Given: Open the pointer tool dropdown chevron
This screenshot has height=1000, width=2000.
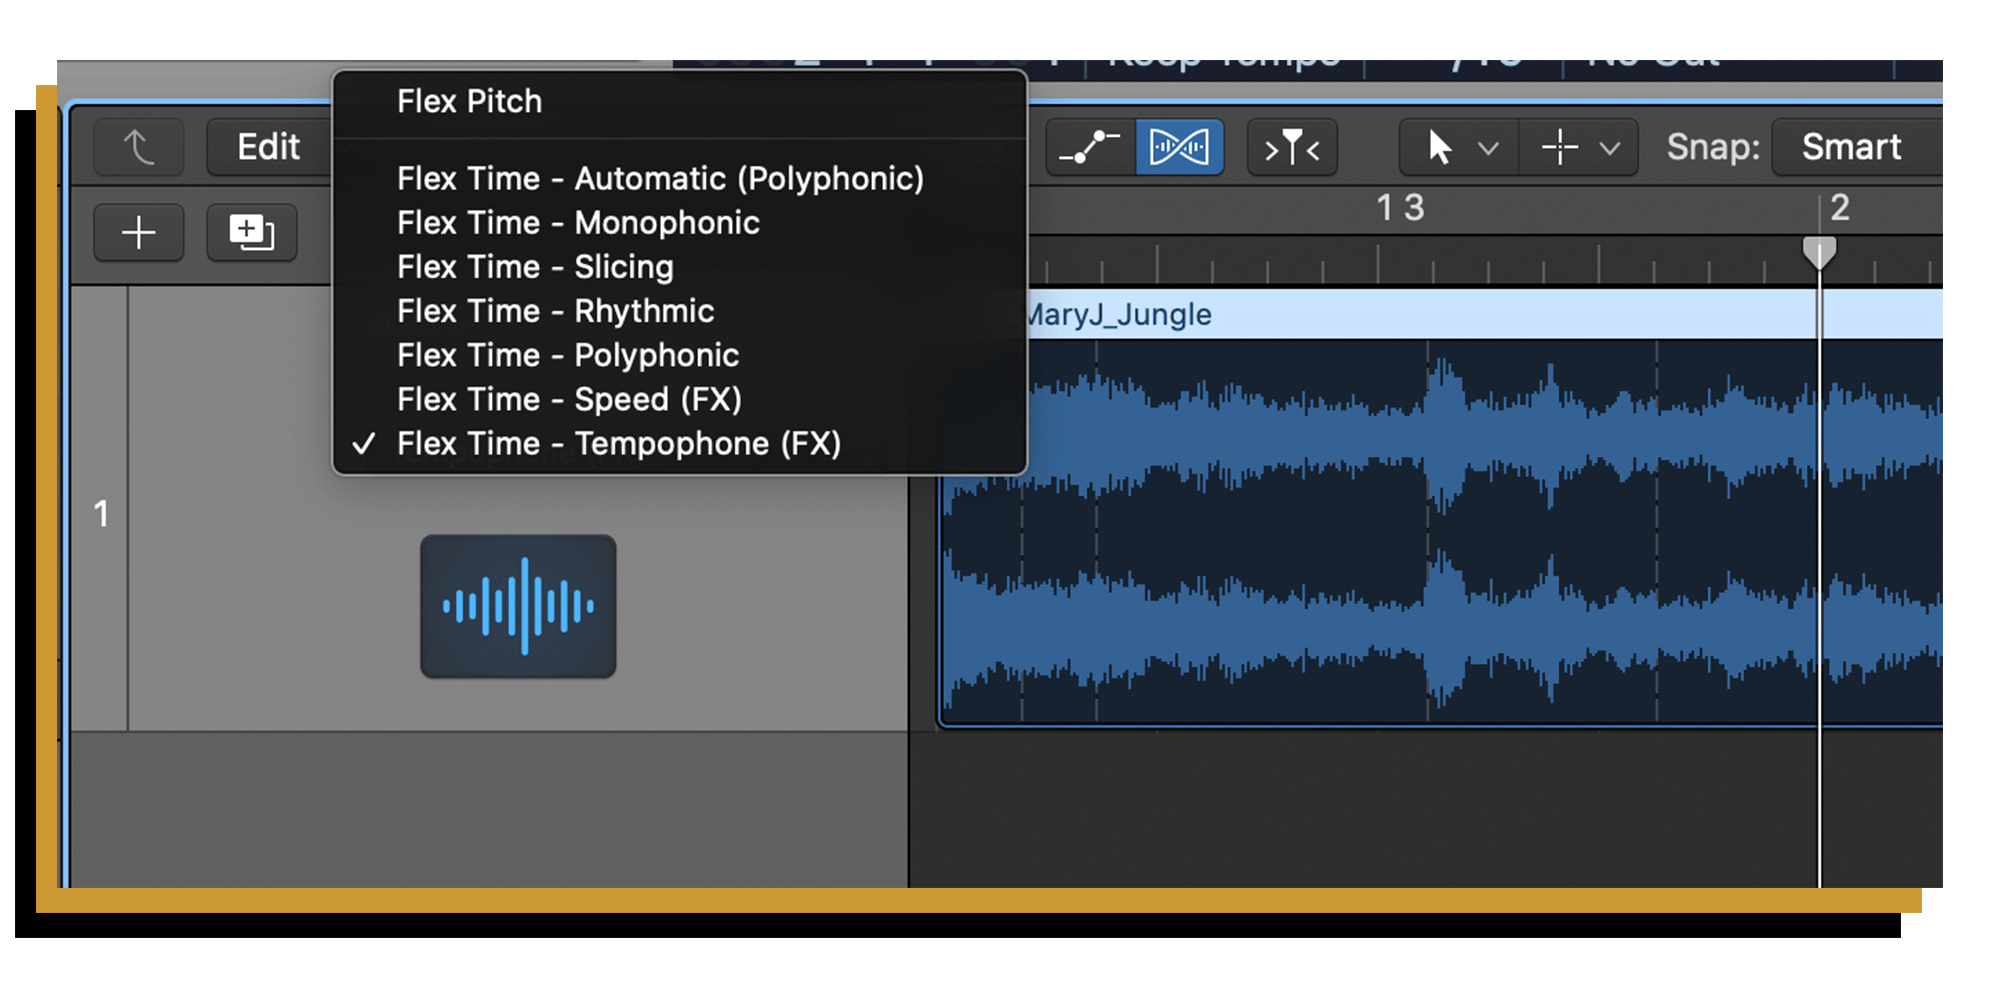Looking at the screenshot, I should (x=1488, y=149).
